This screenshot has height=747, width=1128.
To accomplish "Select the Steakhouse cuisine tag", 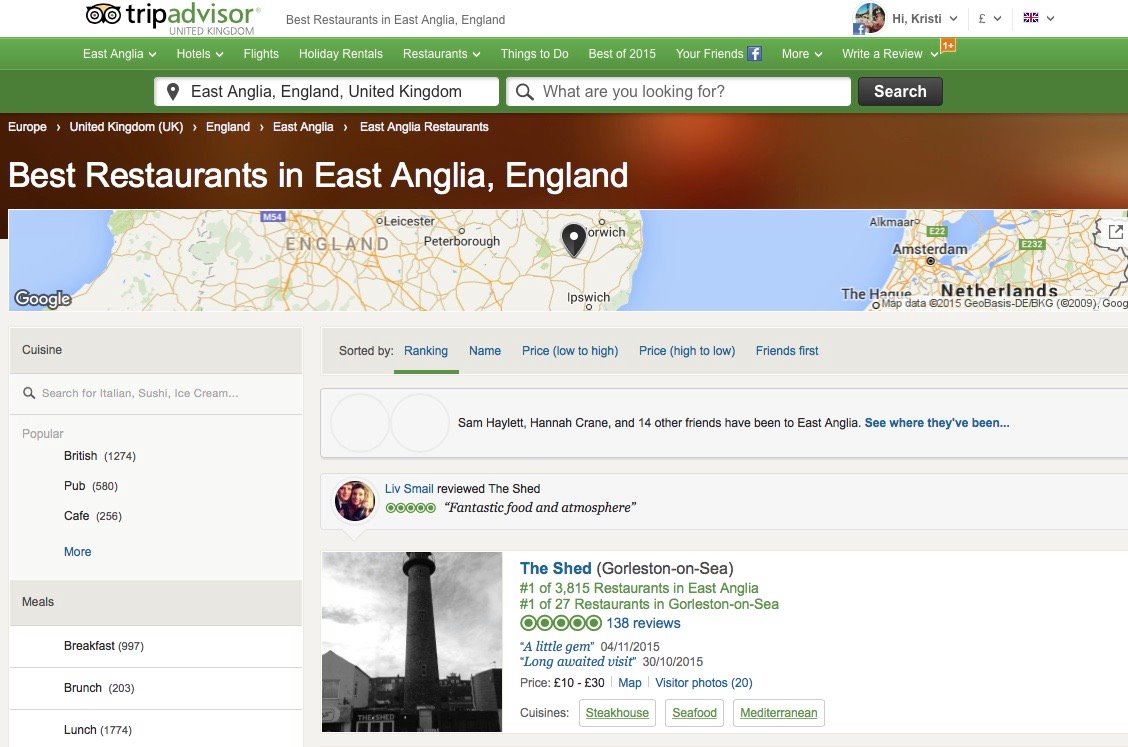I will [617, 712].
